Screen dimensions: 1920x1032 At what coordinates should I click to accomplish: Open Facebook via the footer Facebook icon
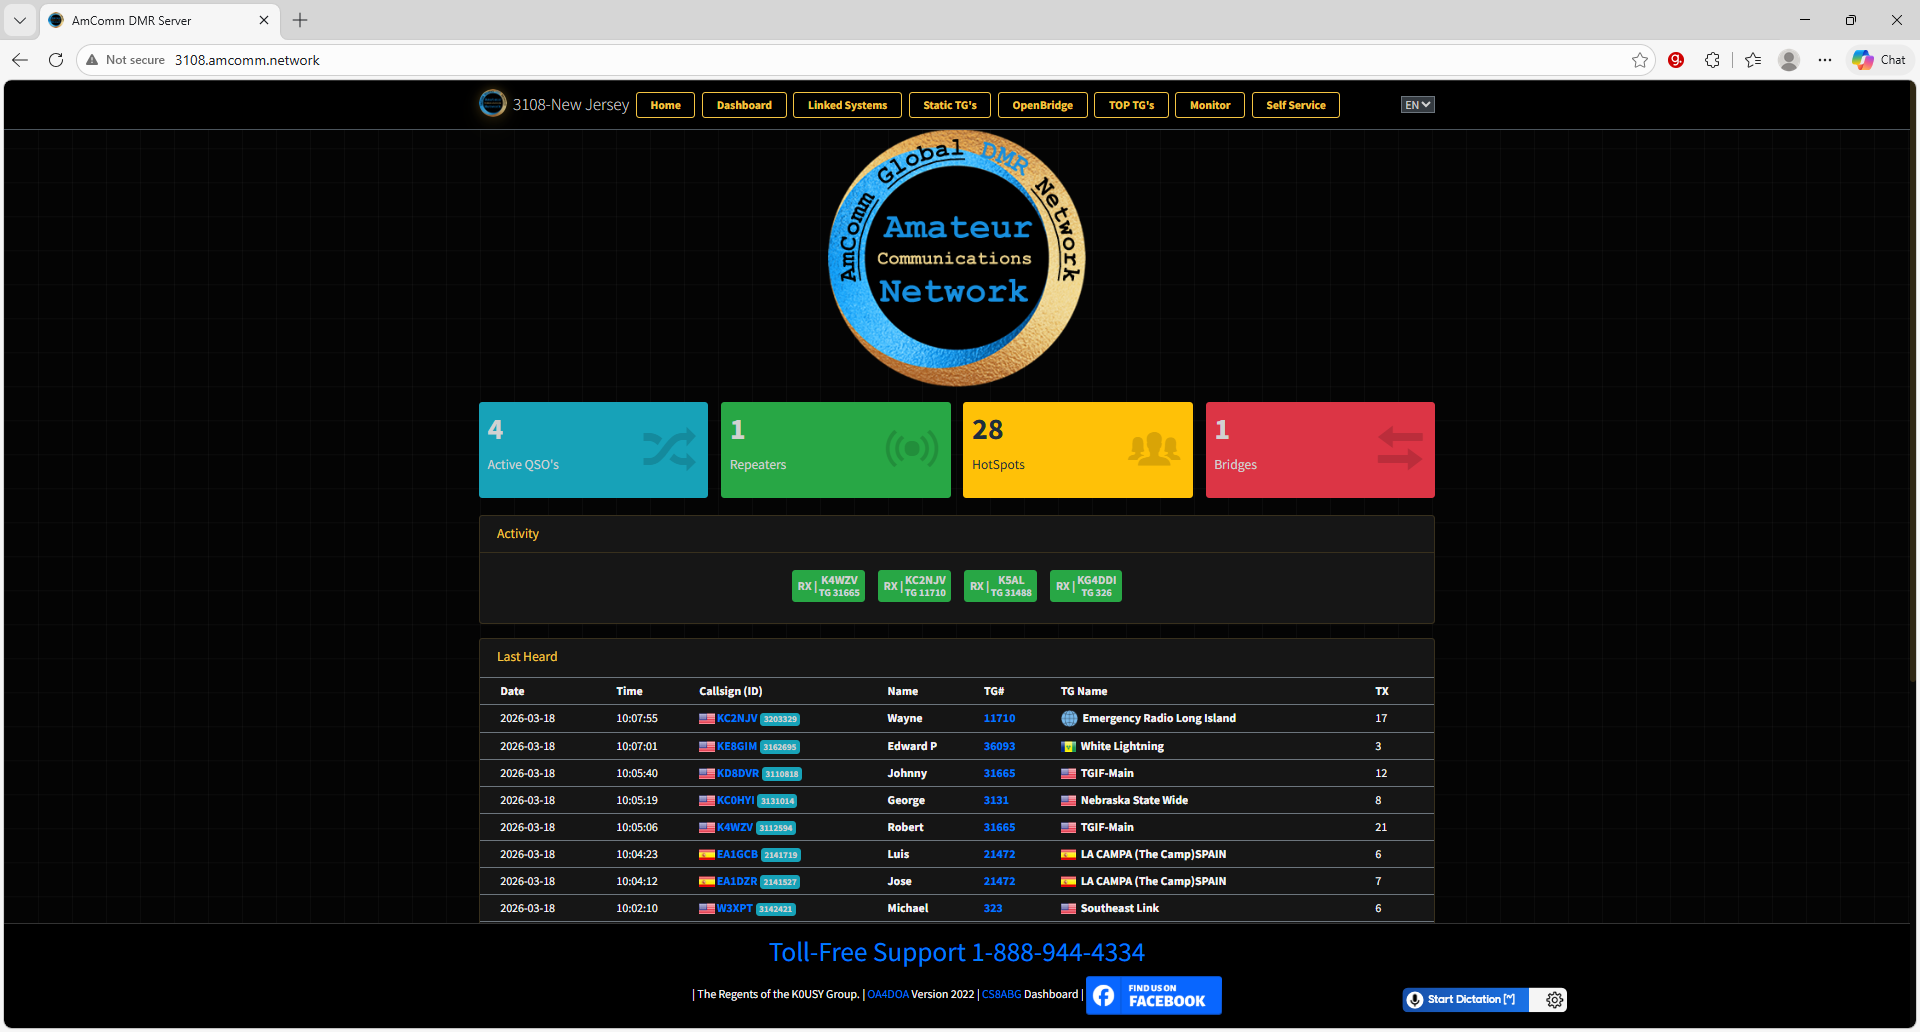pyautogui.click(x=1104, y=995)
